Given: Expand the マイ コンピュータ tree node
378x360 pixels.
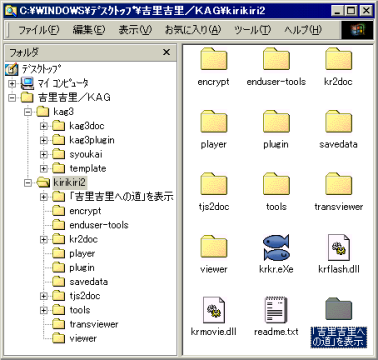Looking at the screenshot, I should click(12, 83).
